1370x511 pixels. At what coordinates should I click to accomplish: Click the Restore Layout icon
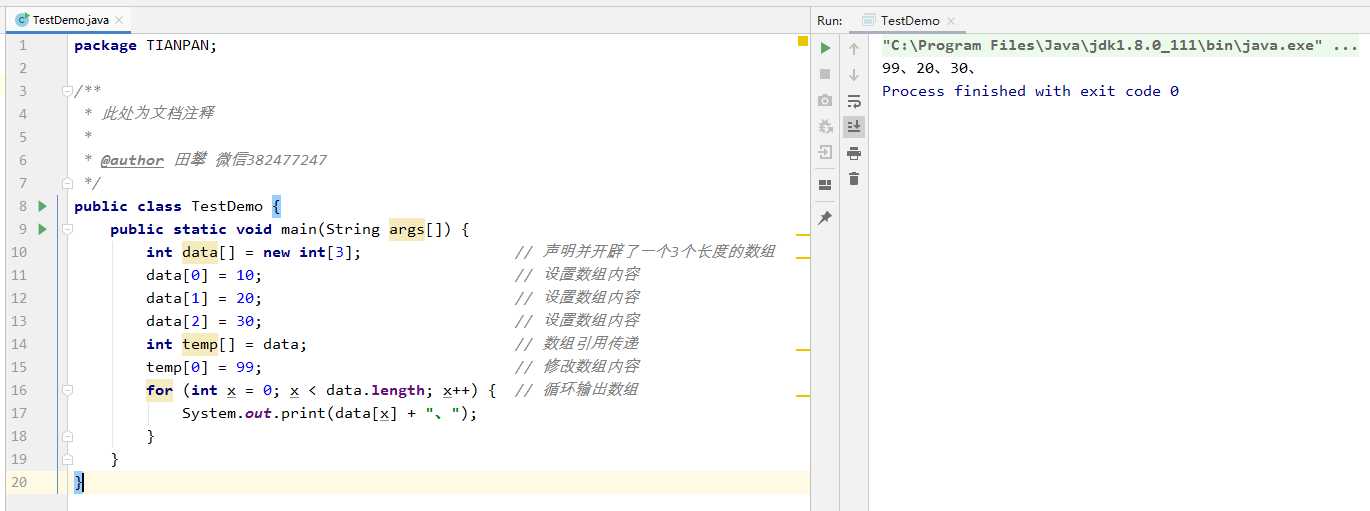pyautogui.click(x=825, y=185)
